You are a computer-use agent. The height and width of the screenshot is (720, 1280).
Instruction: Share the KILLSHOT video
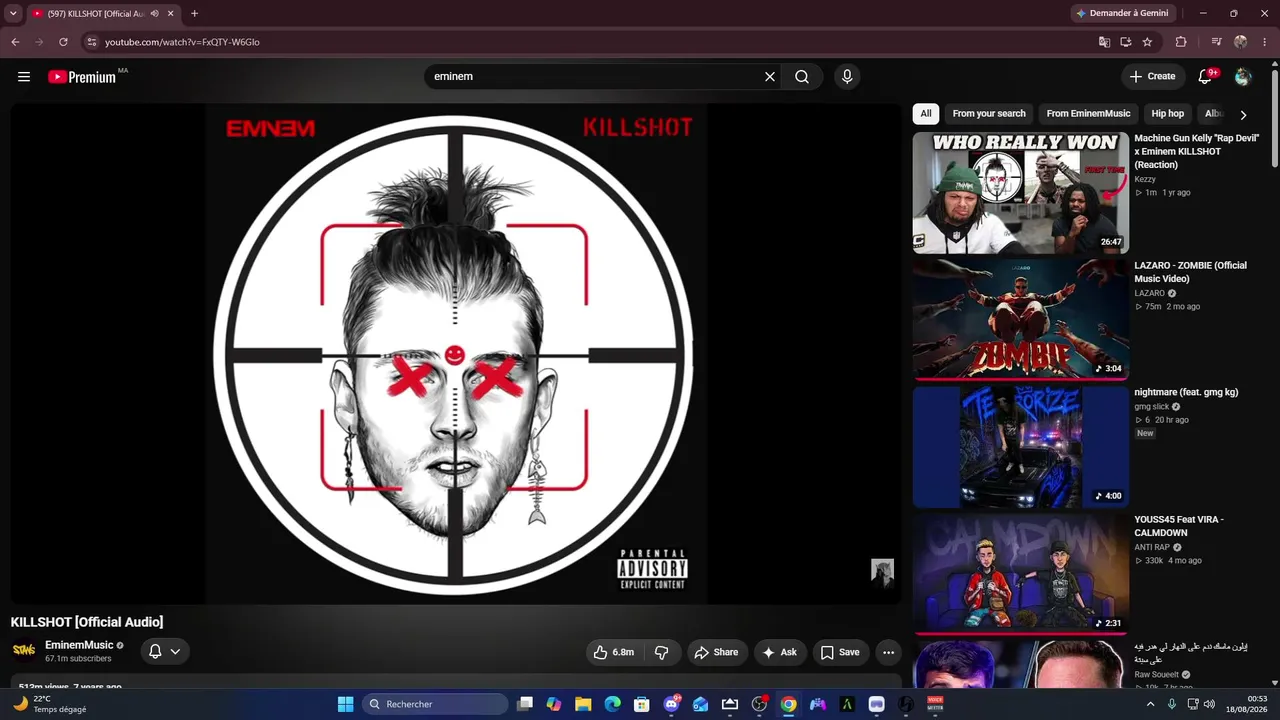[716, 652]
